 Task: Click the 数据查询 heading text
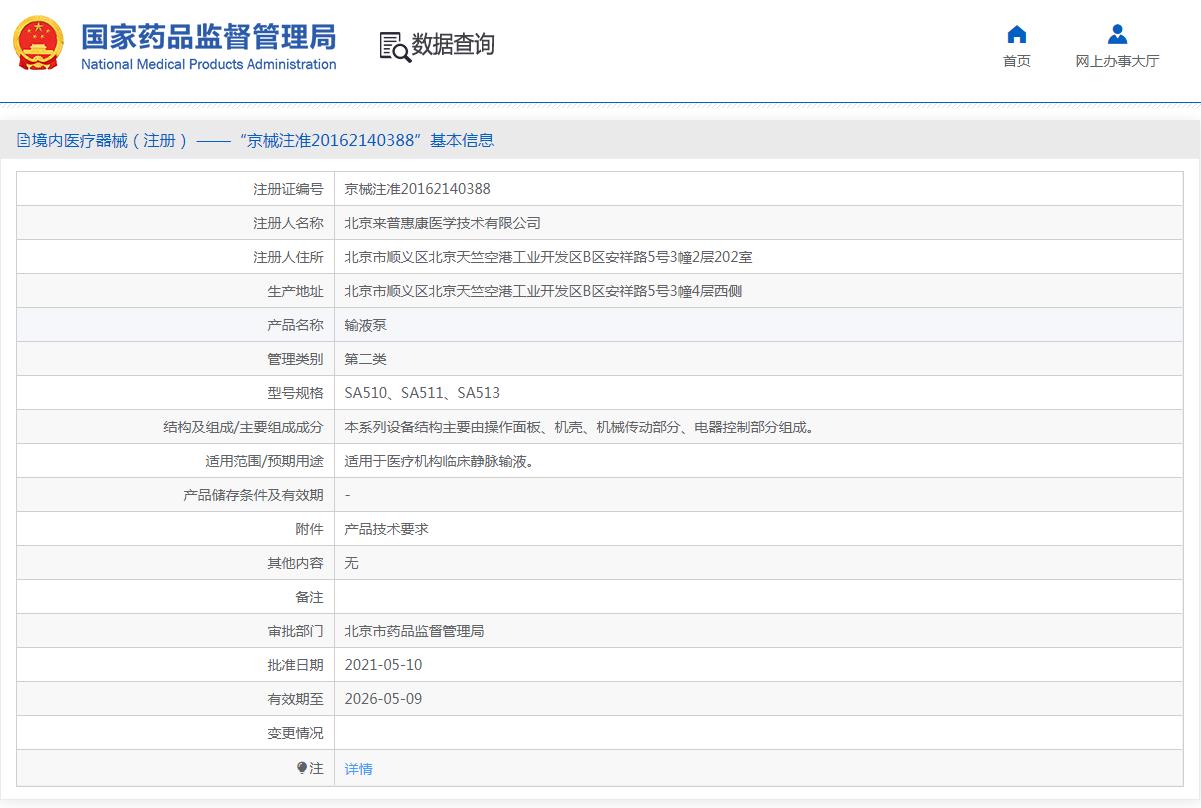453,45
